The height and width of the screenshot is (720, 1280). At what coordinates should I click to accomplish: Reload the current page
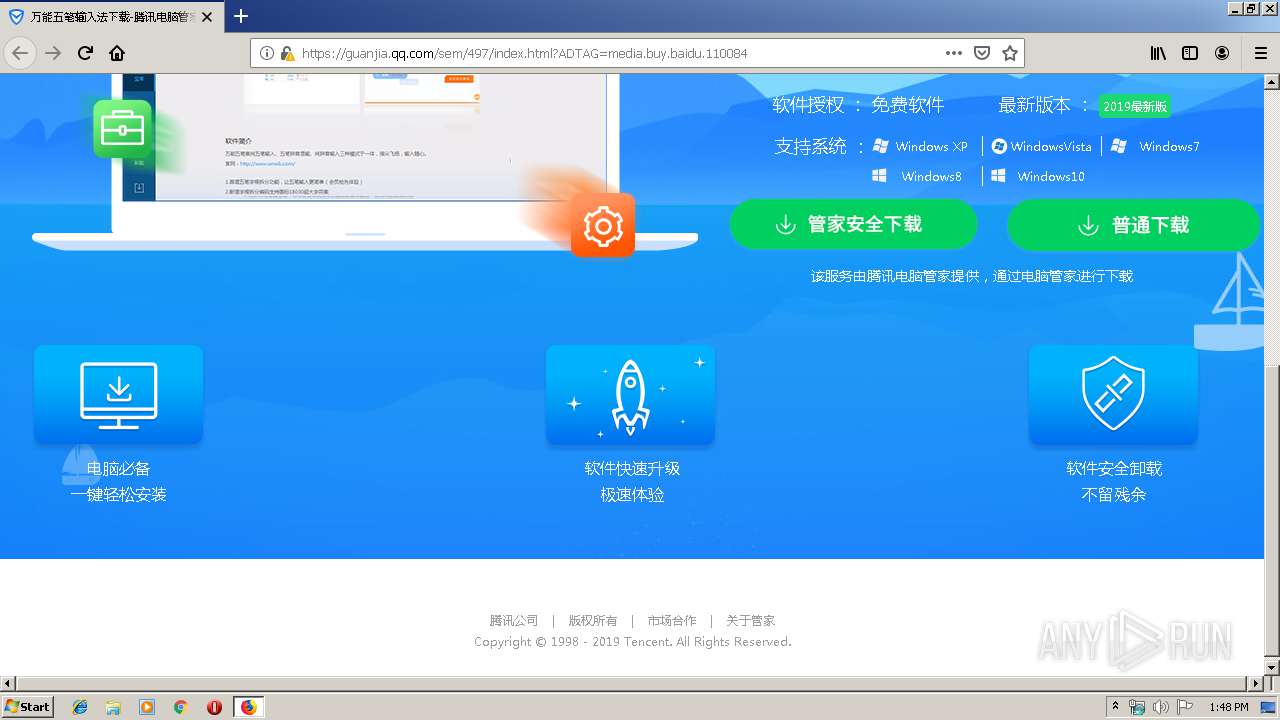tap(85, 53)
